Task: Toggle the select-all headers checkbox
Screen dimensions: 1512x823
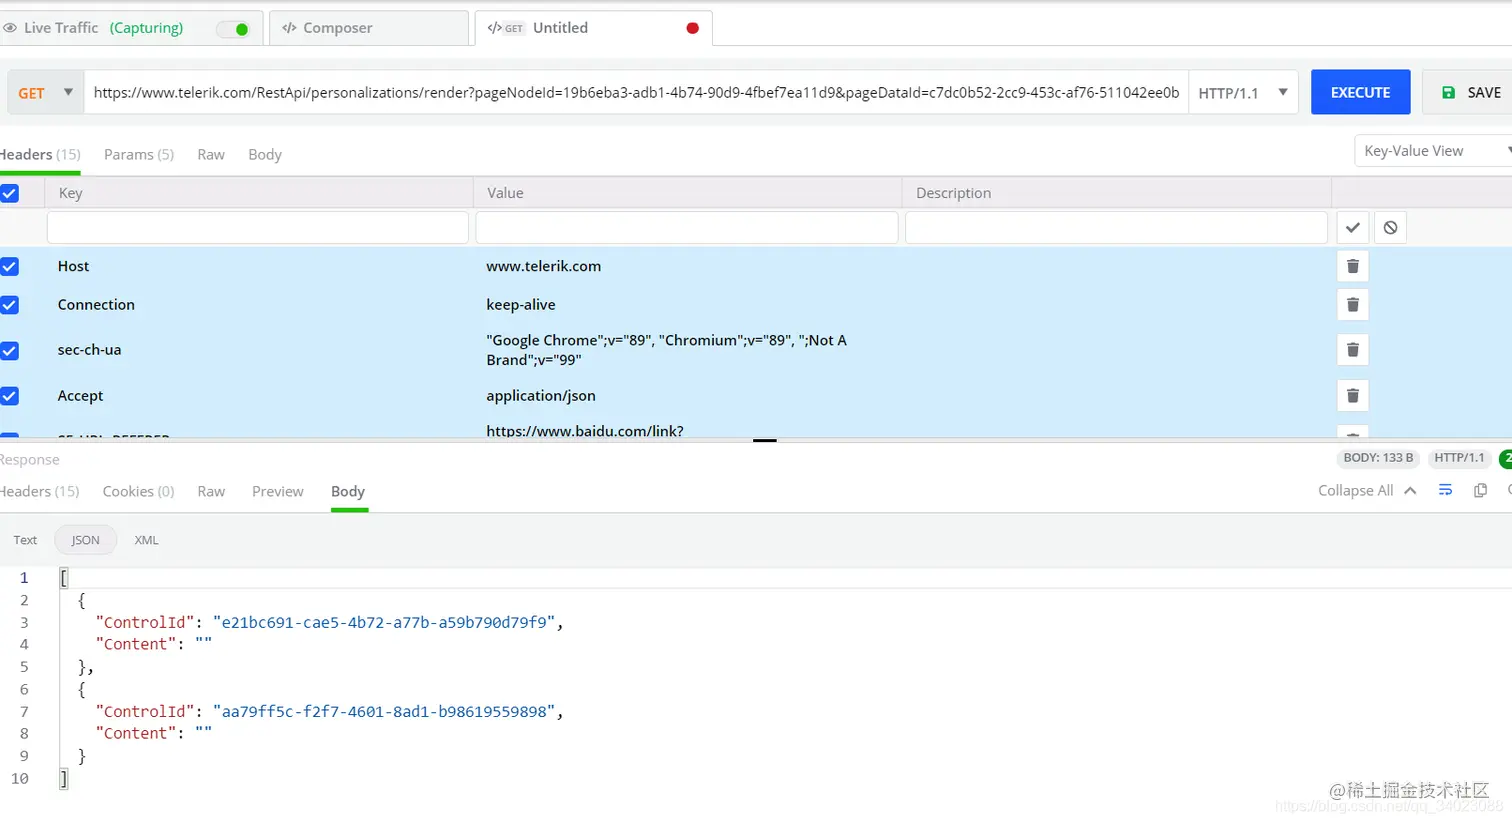Action: tap(9, 193)
